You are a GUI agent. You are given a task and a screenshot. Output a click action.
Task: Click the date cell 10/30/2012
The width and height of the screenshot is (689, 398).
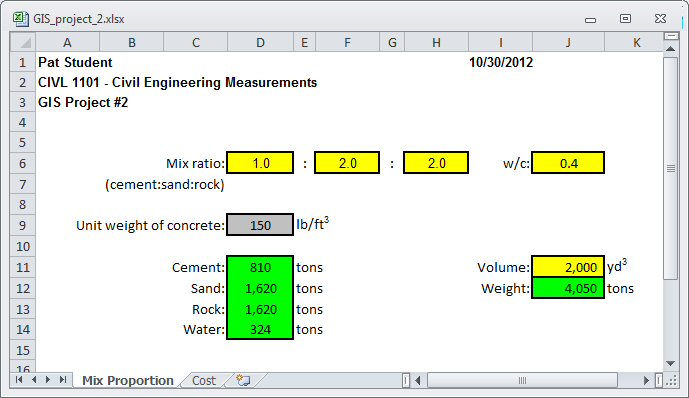point(501,62)
